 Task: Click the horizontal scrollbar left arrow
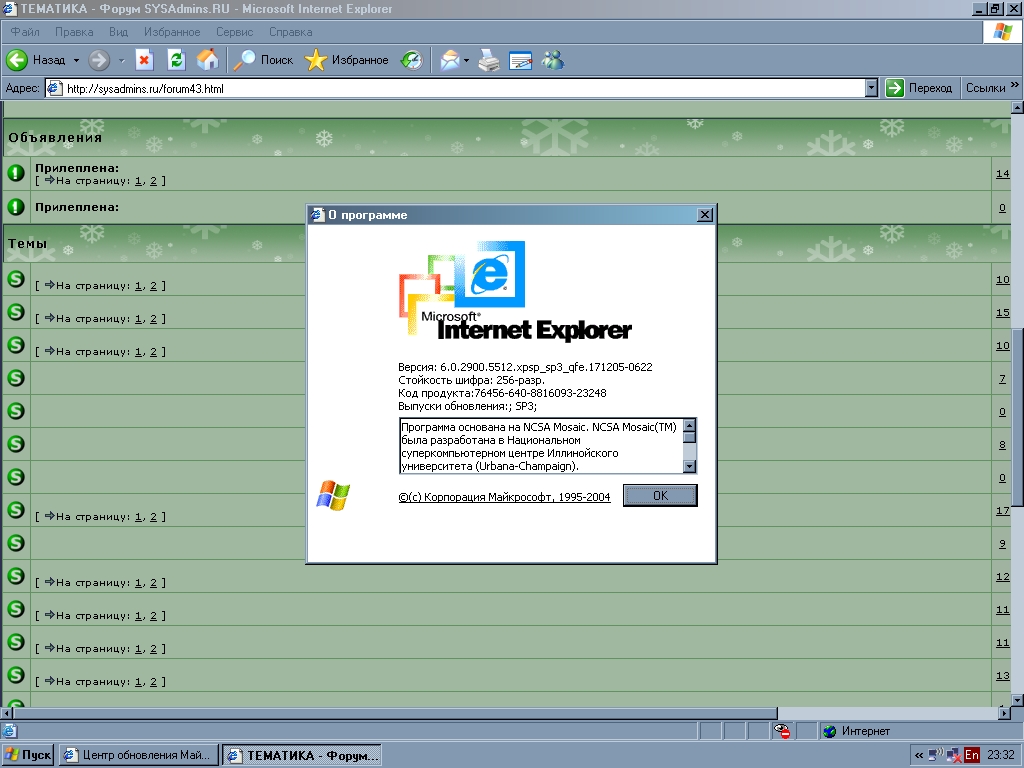[x=7, y=713]
